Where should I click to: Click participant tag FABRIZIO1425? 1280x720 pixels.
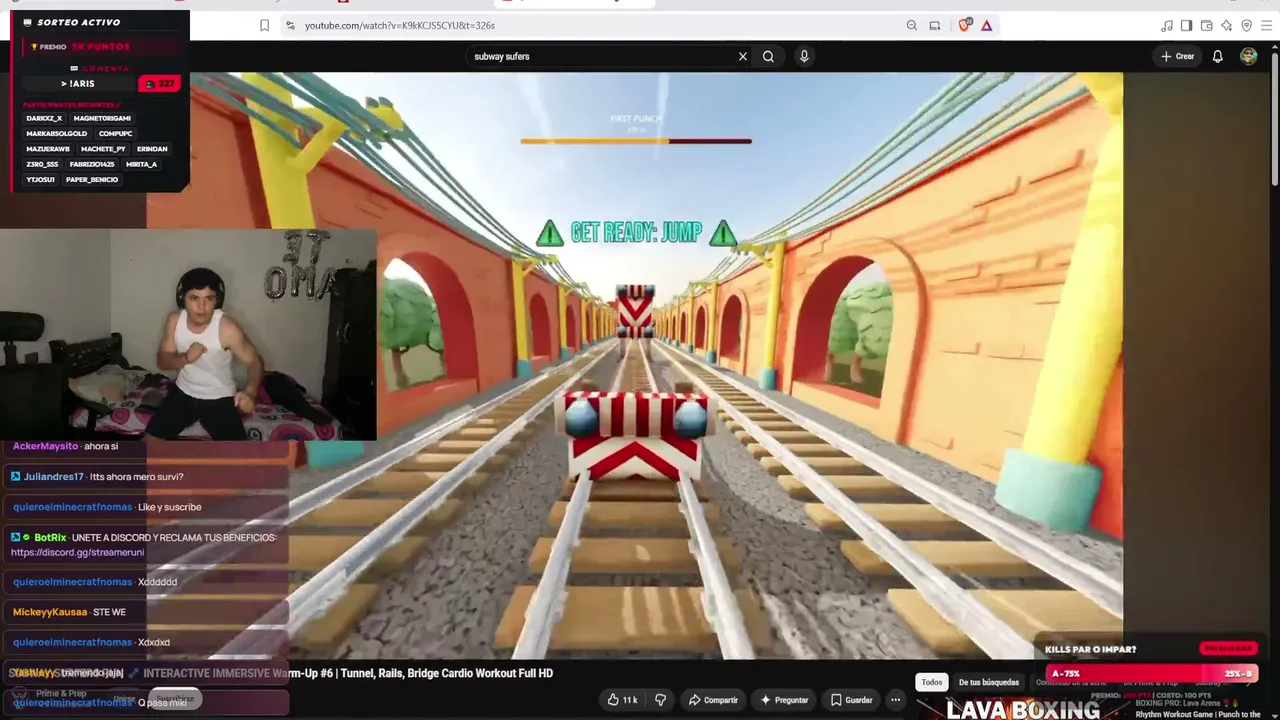click(92, 164)
